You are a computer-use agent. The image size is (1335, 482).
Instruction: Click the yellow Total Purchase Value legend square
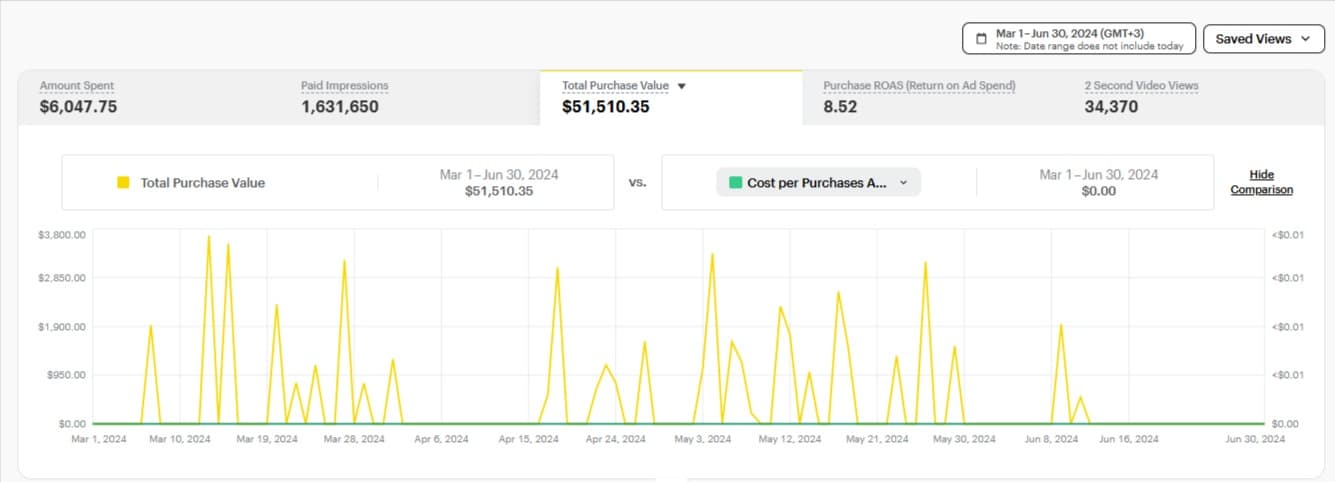click(123, 183)
